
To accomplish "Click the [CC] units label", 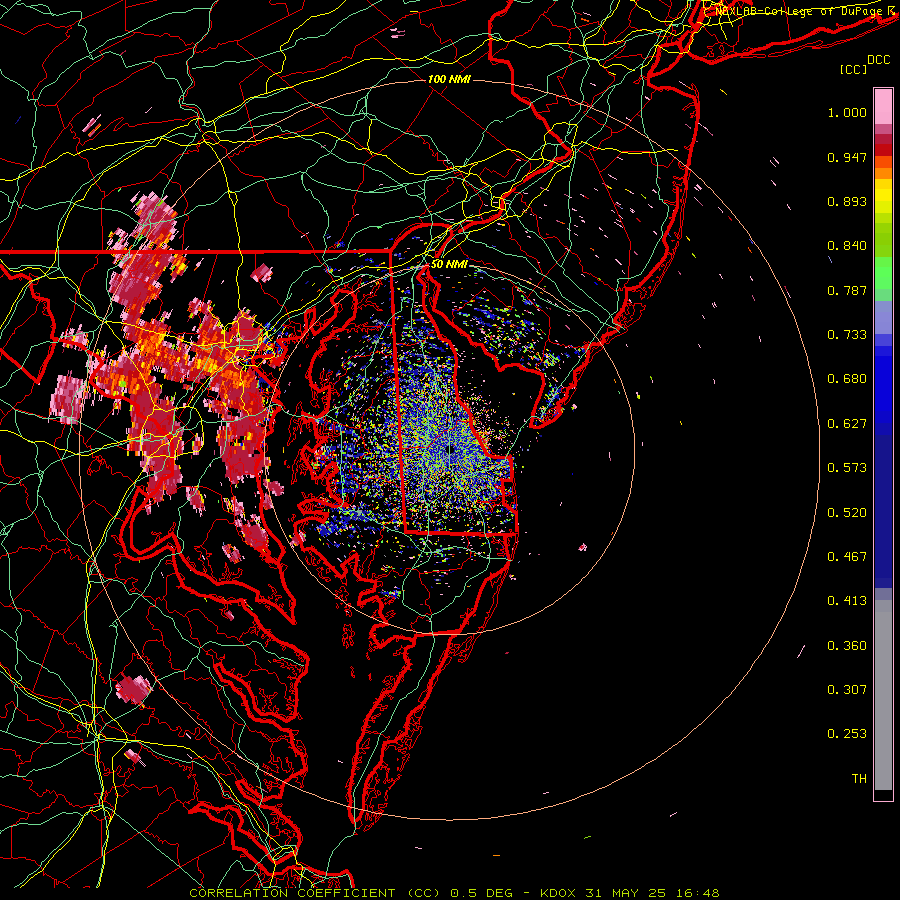I will tap(854, 69).
